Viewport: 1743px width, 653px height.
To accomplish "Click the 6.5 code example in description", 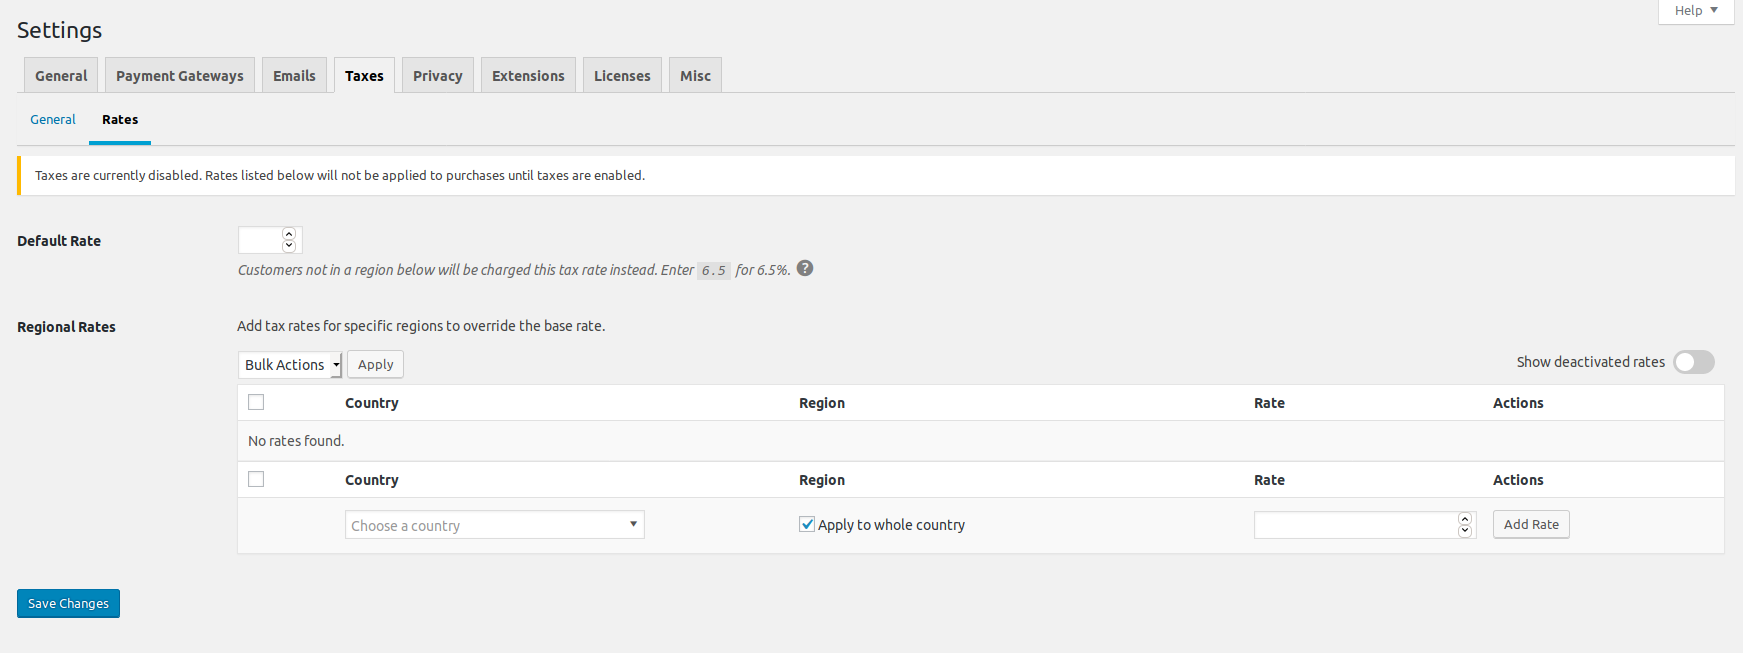I will (x=714, y=270).
